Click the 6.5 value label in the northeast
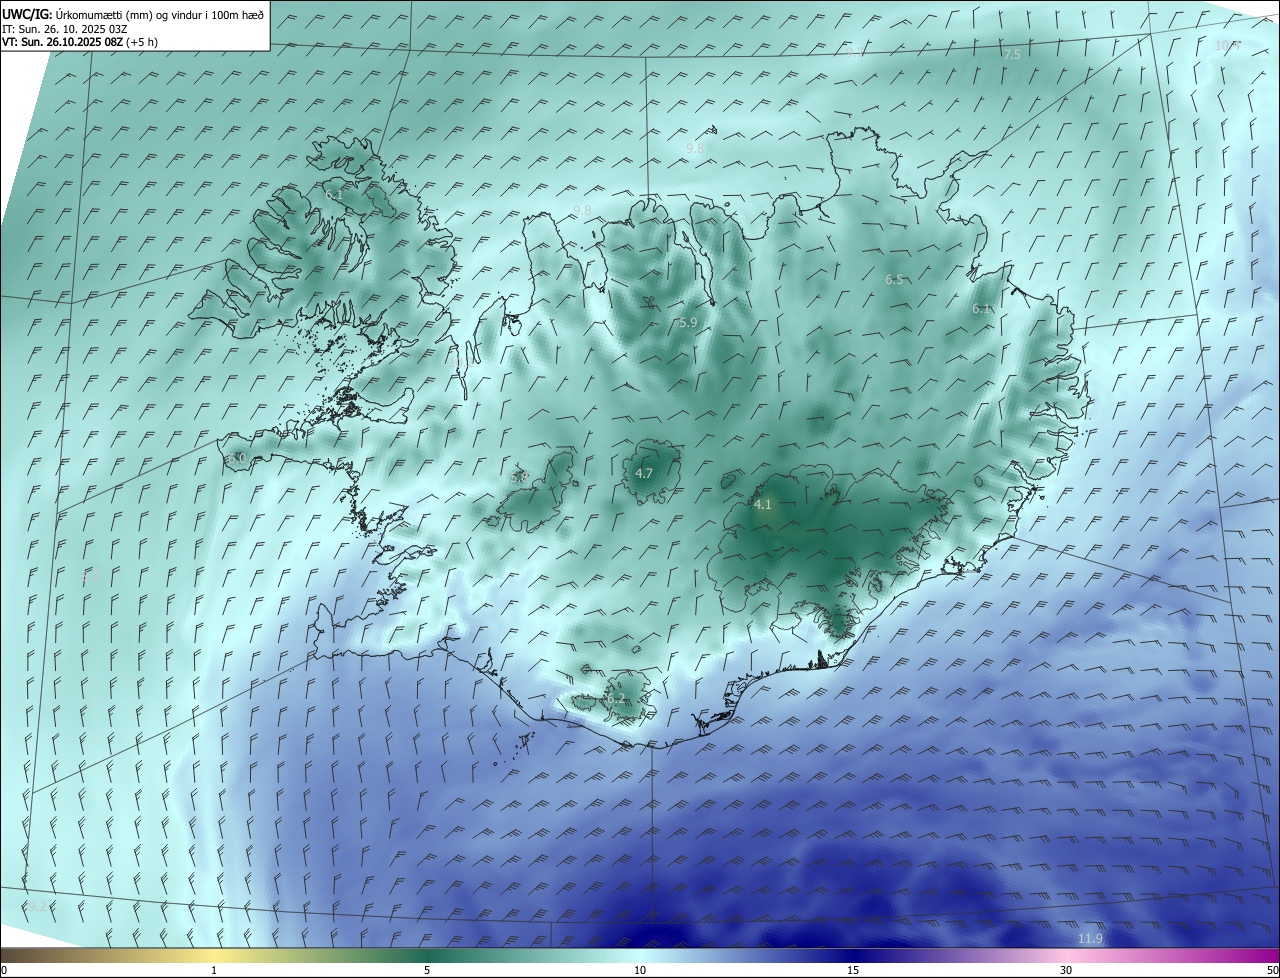The width and height of the screenshot is (1280, 978). tap(894, 280)
